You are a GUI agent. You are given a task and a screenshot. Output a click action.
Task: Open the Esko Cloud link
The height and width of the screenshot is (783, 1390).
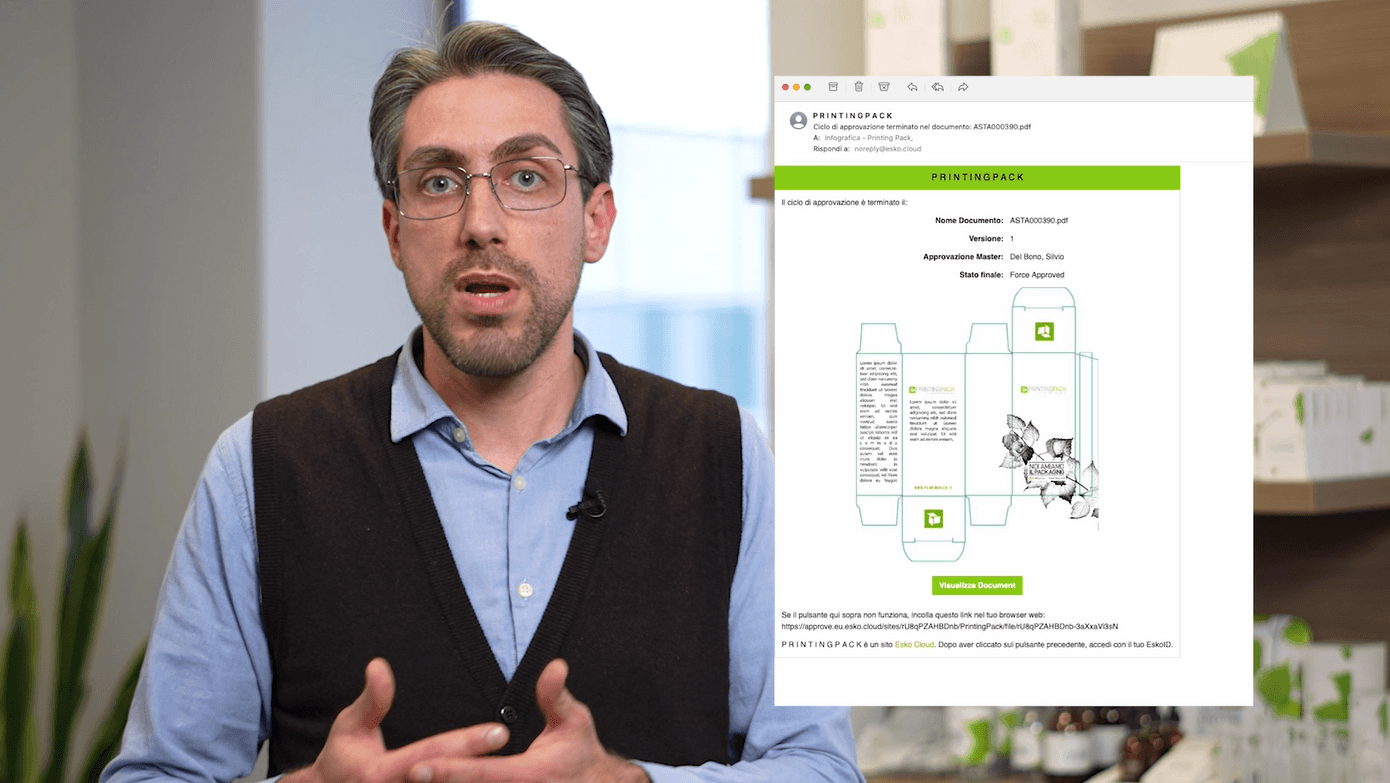914,645
